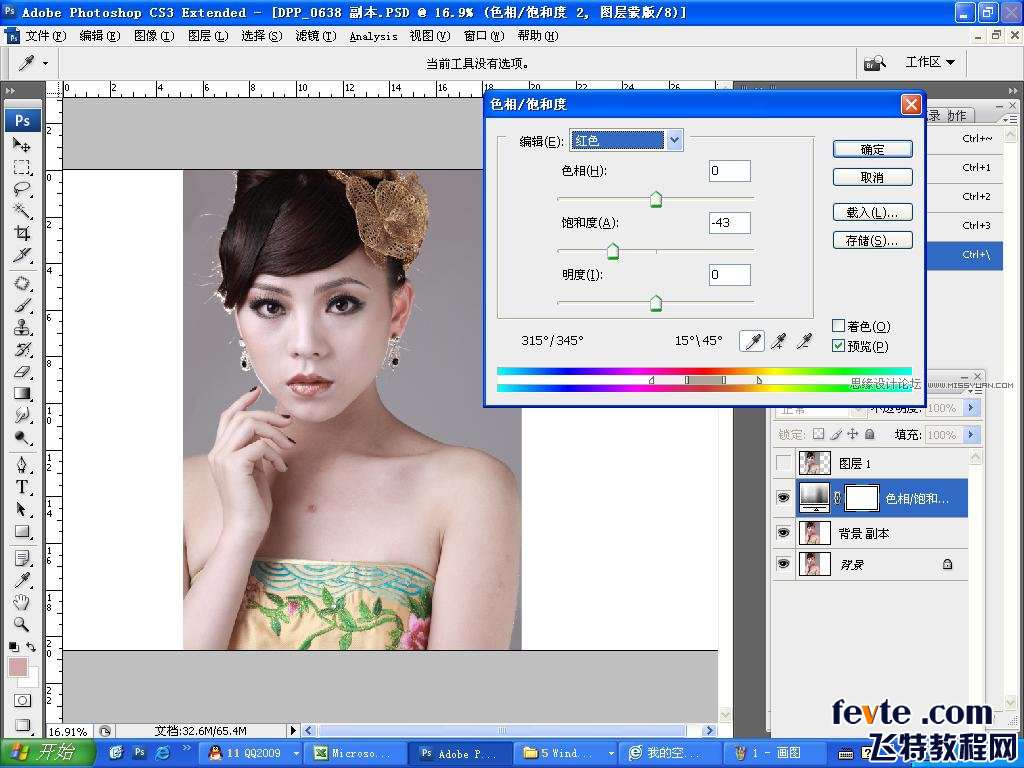The image size is (1024, 768).
Task: Open the status bar info arrow
Action: coord(293,730)
